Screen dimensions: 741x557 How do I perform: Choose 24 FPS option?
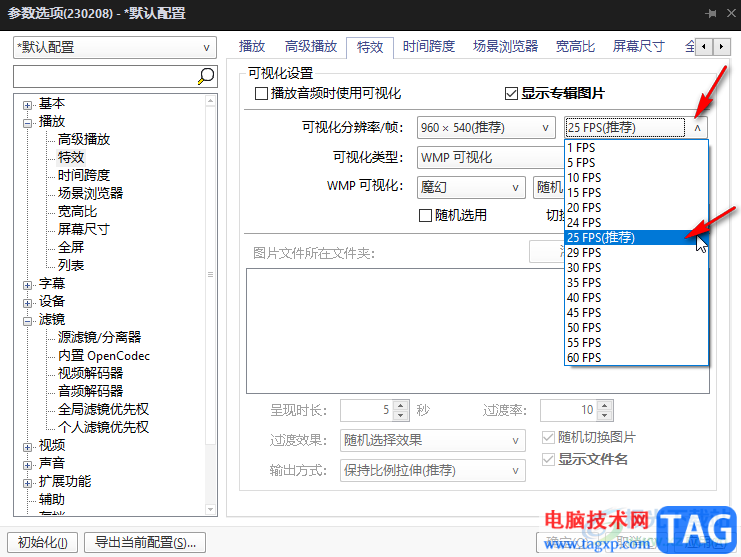pyautogui.click(x=636, y=223)
